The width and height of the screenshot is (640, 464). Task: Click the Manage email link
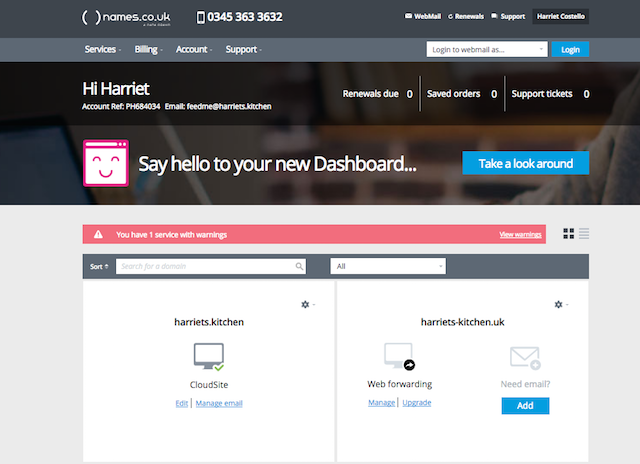point(219,403)
